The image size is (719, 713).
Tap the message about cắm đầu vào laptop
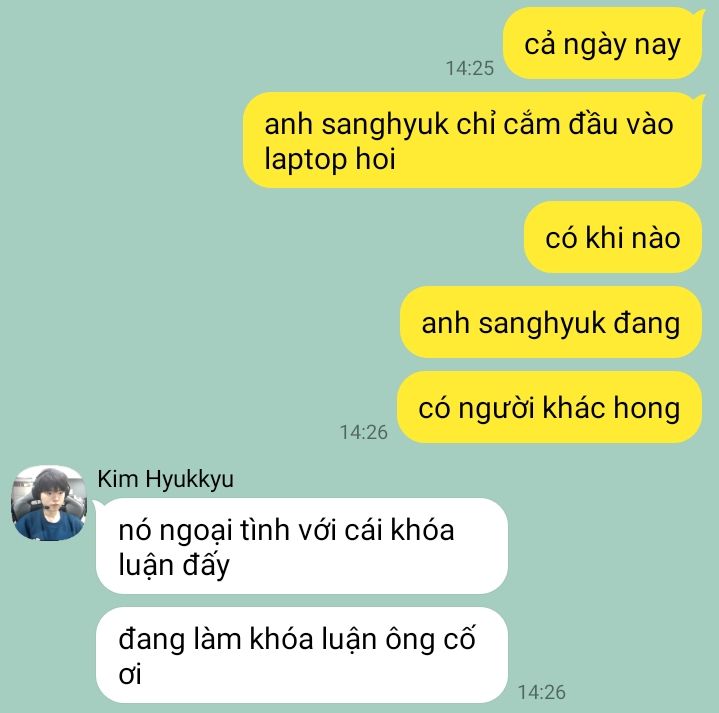click(x=473, y=140)
